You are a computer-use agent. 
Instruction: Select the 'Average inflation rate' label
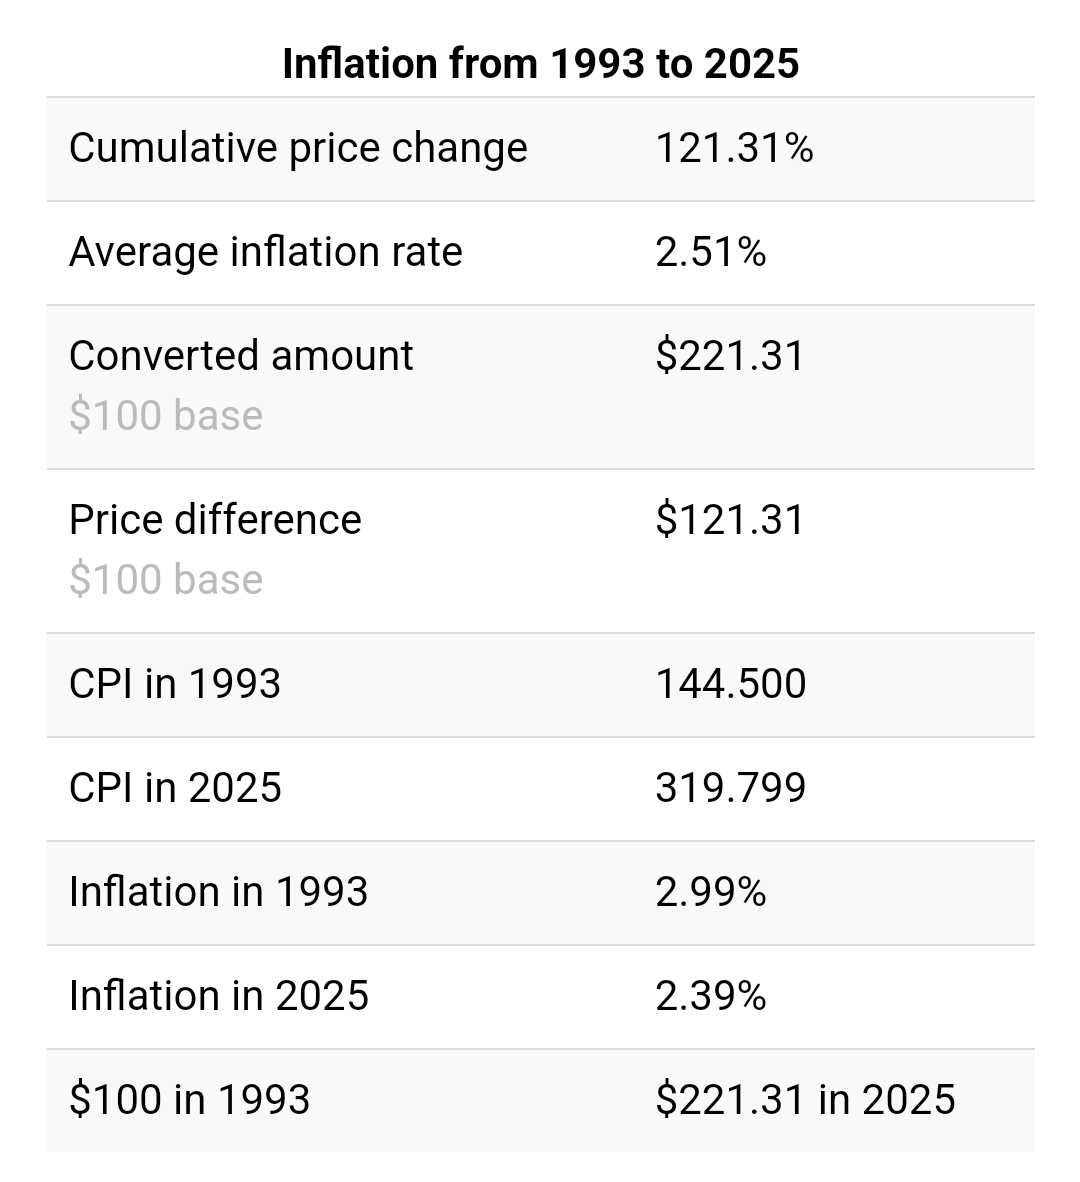tap(266, 252)
